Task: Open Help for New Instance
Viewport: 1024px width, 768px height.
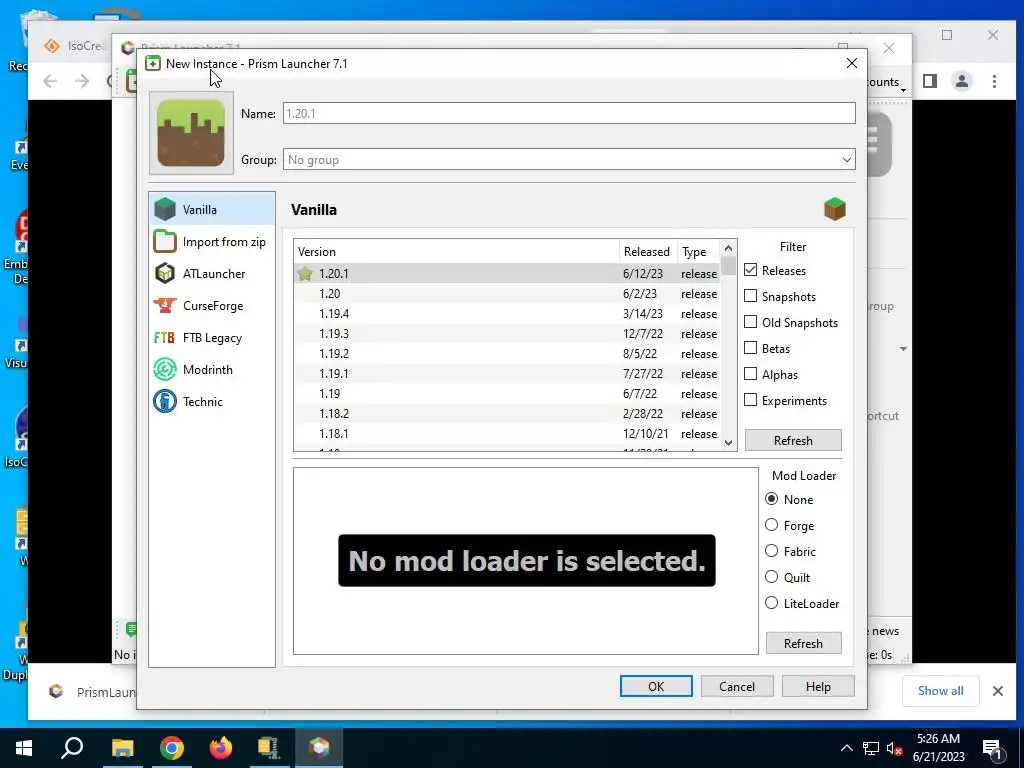Action: pyautogui.click(x=818, y=686)
